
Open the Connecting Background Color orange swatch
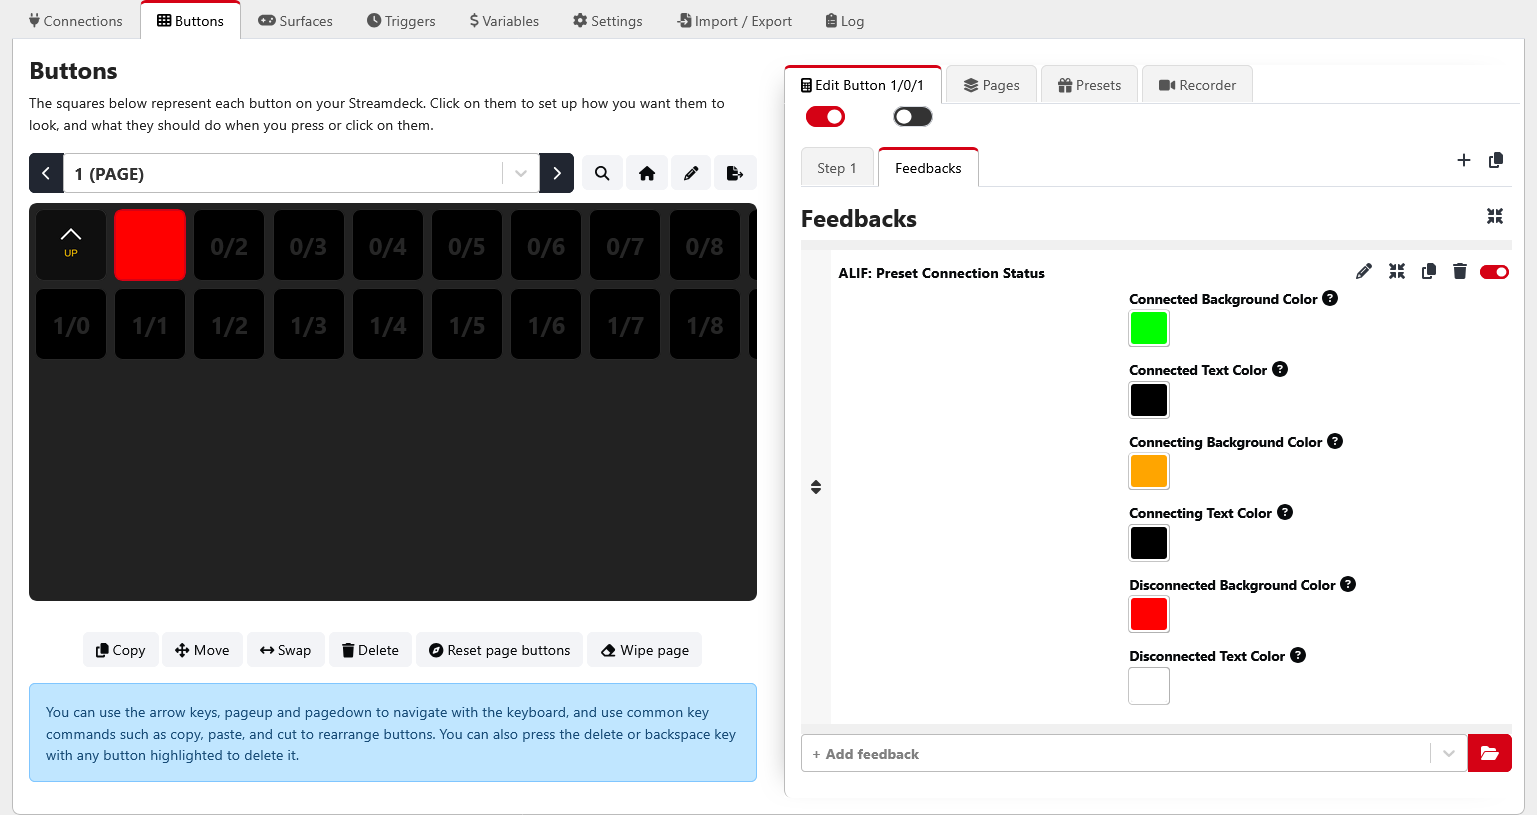pos(1149,471)
